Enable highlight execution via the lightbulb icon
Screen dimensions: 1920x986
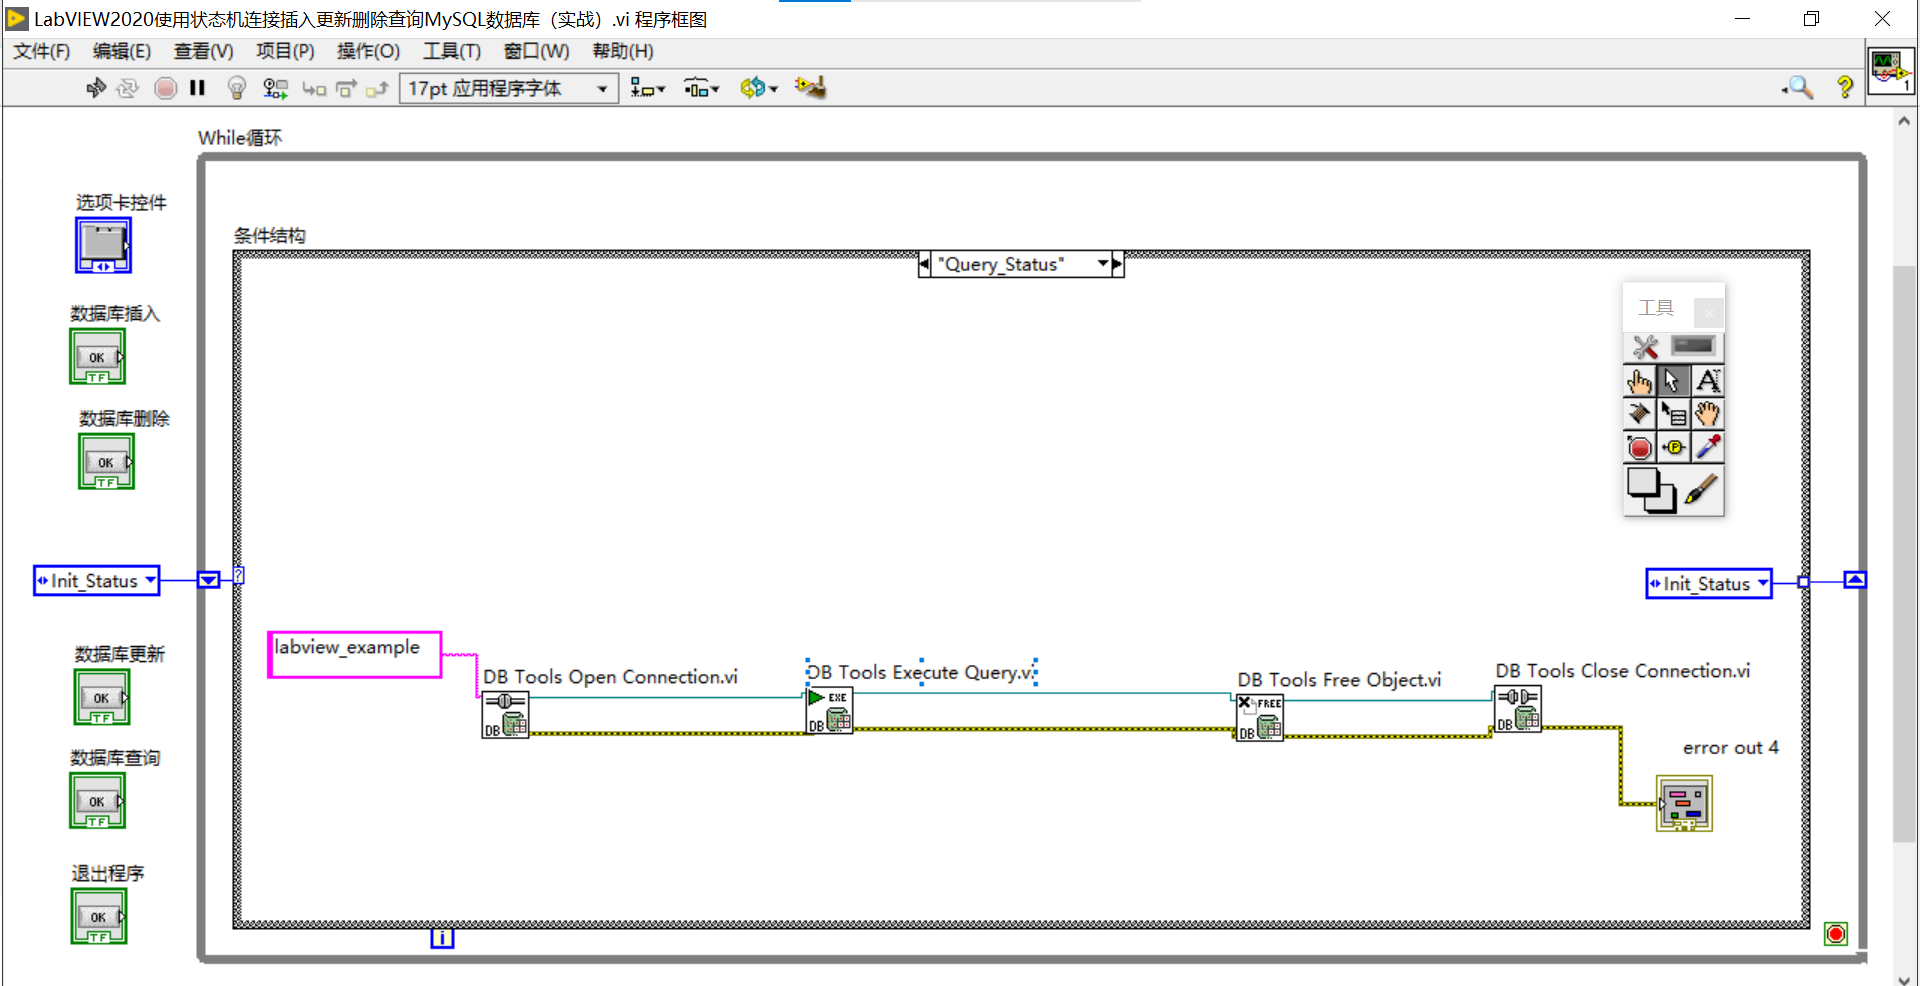[x=236, y=88]
